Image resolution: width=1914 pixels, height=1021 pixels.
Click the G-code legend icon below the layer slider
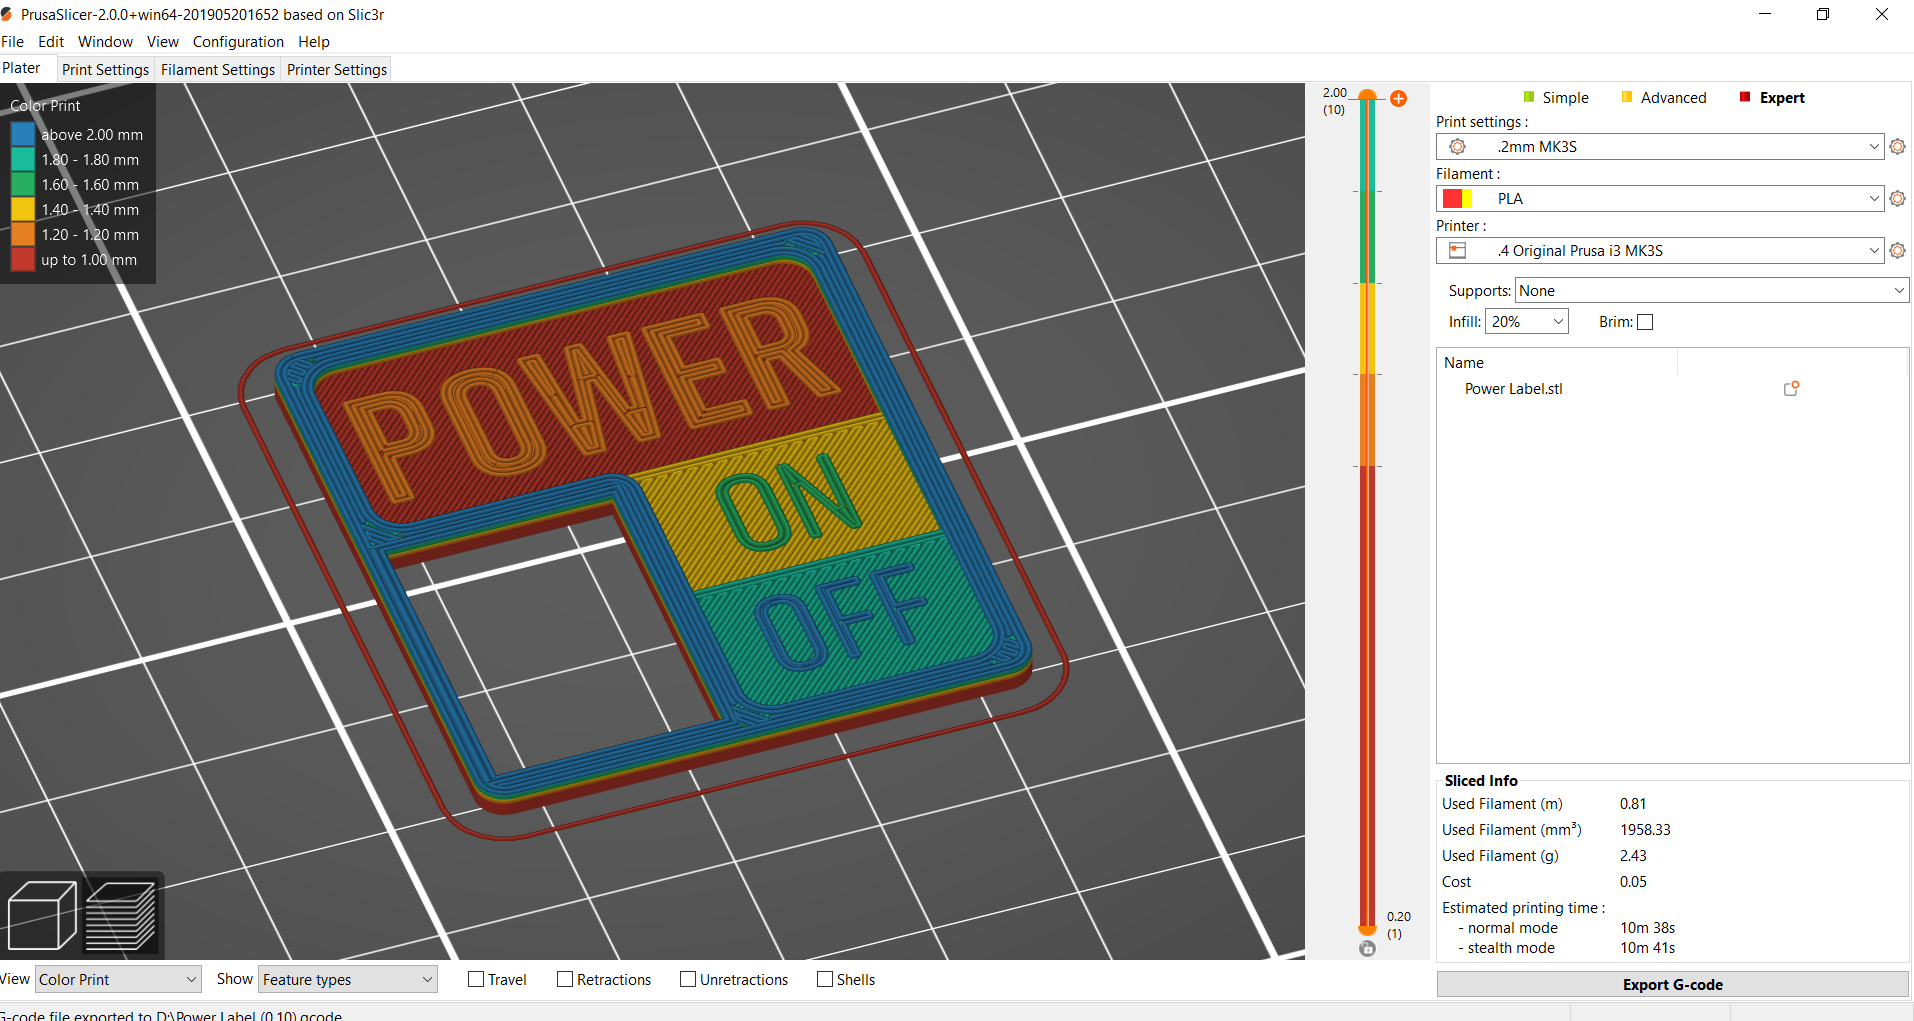tap(1367, 948)
